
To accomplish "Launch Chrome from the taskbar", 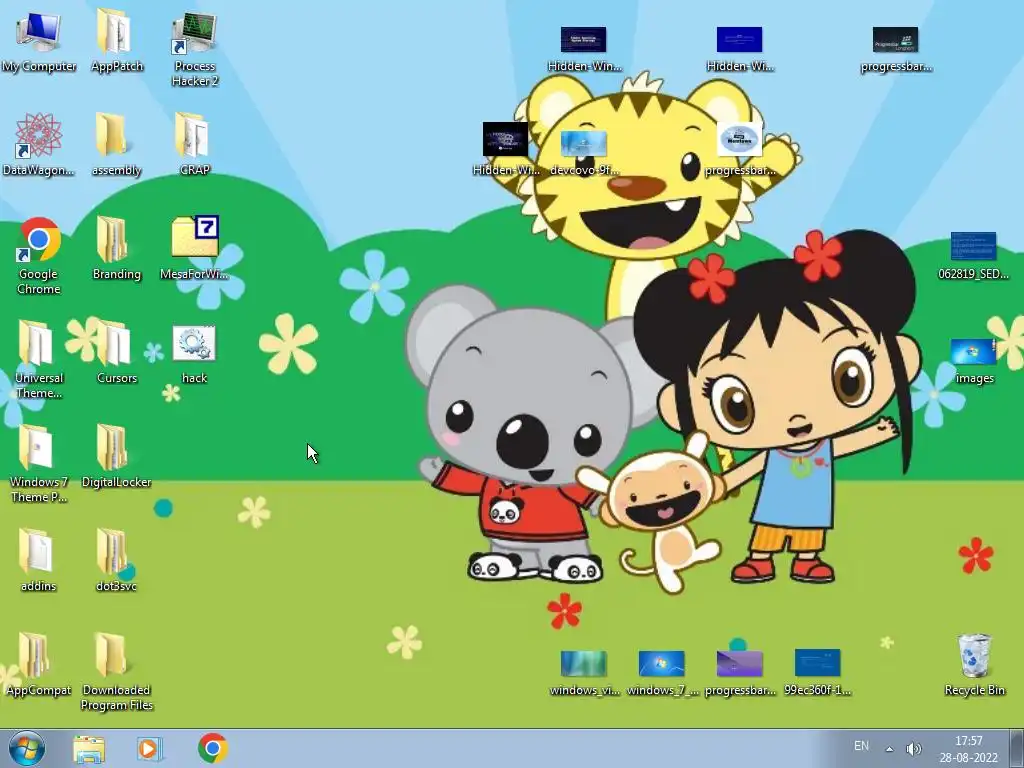I will point(213,748).
